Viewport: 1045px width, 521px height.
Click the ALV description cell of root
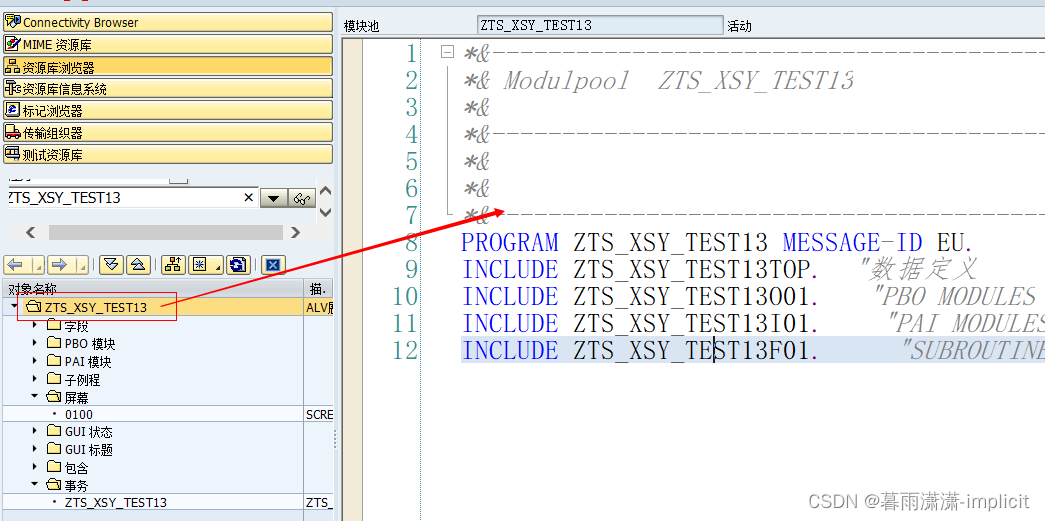tap(319, 307)
